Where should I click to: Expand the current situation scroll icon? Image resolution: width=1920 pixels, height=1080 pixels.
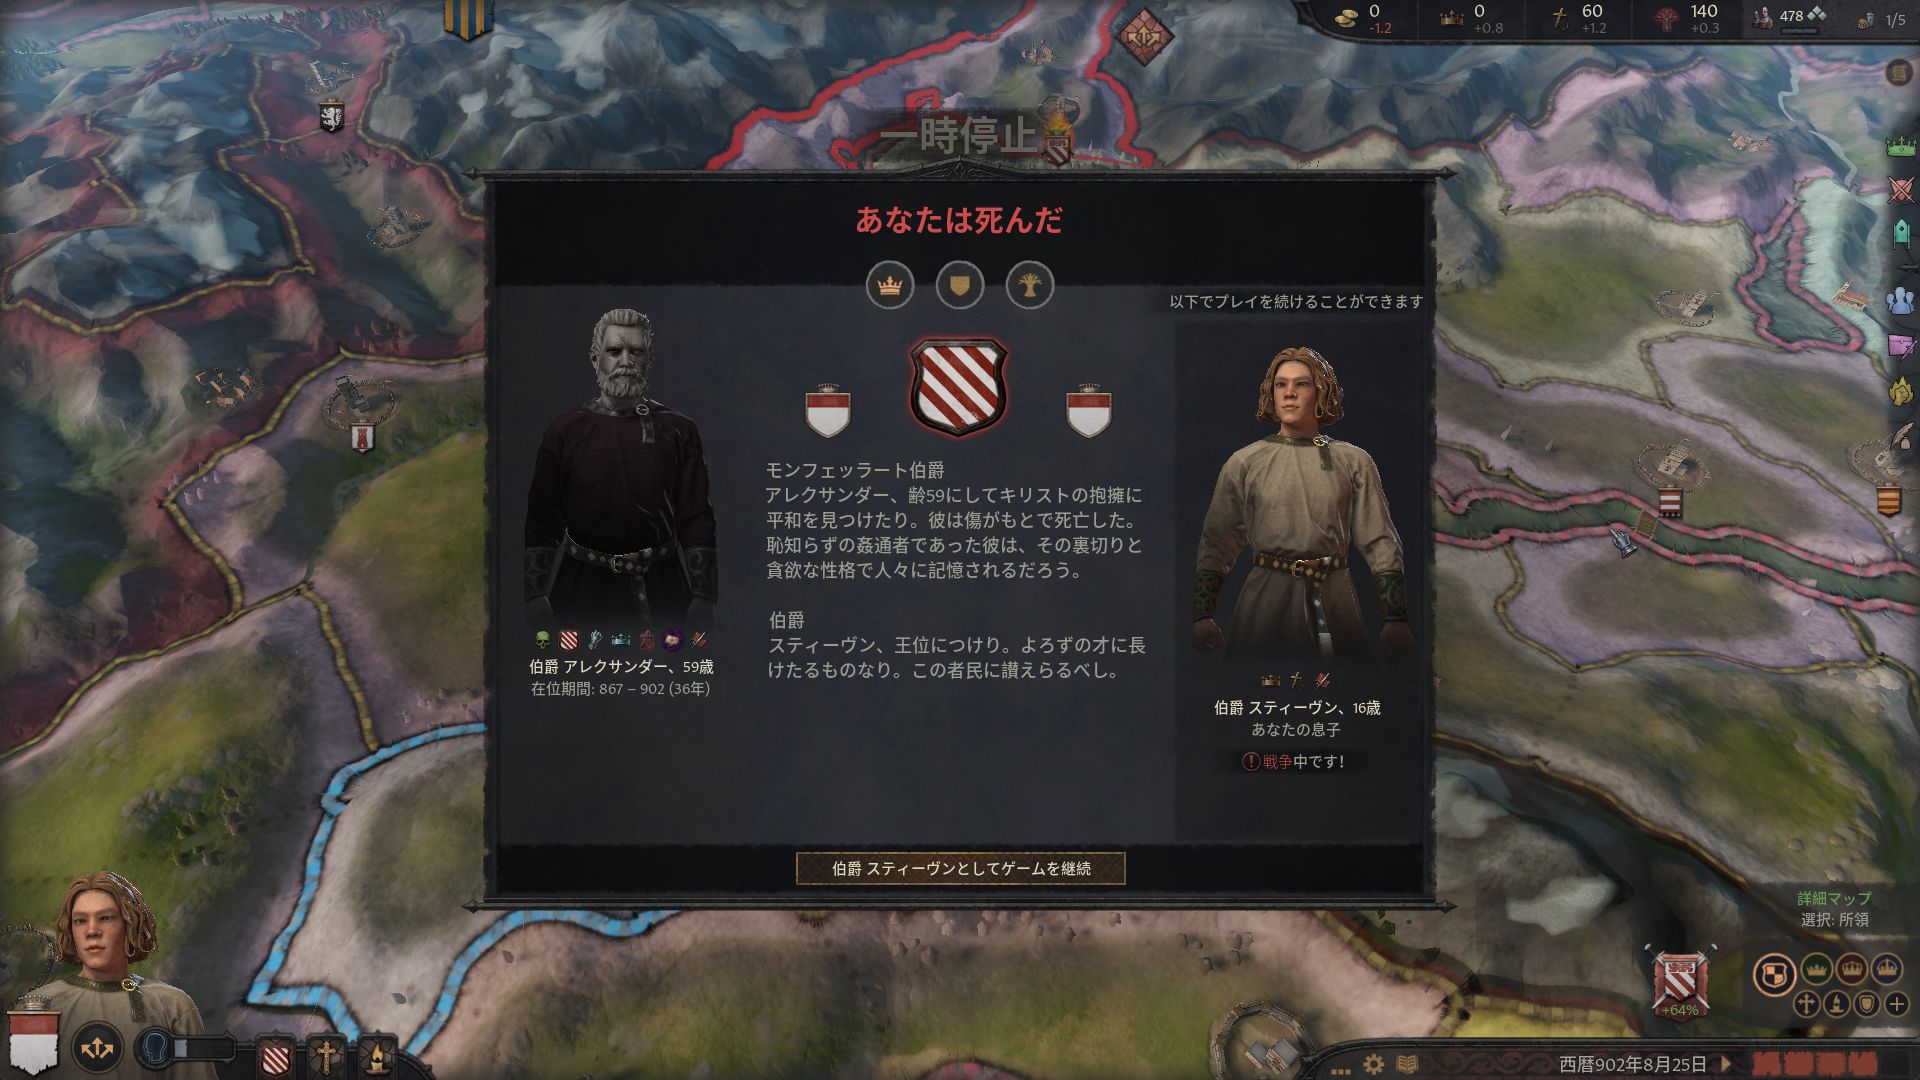[1898, 73]
